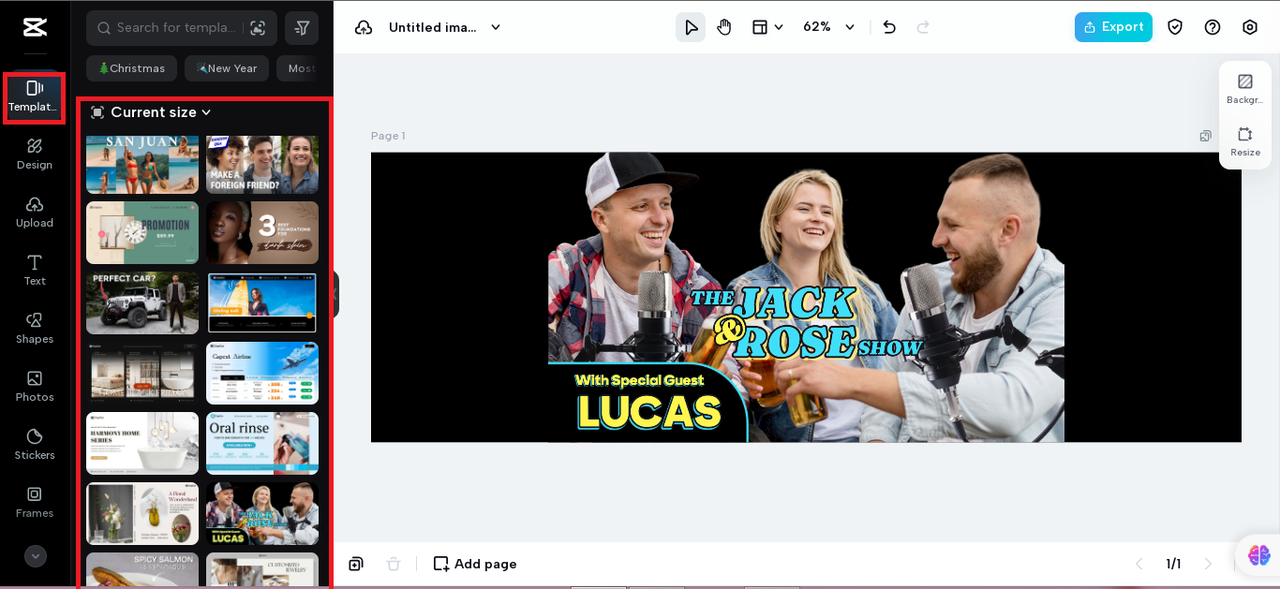Click the cloud save status icon
Viewport: 1280px width, 589px height.
364,27
